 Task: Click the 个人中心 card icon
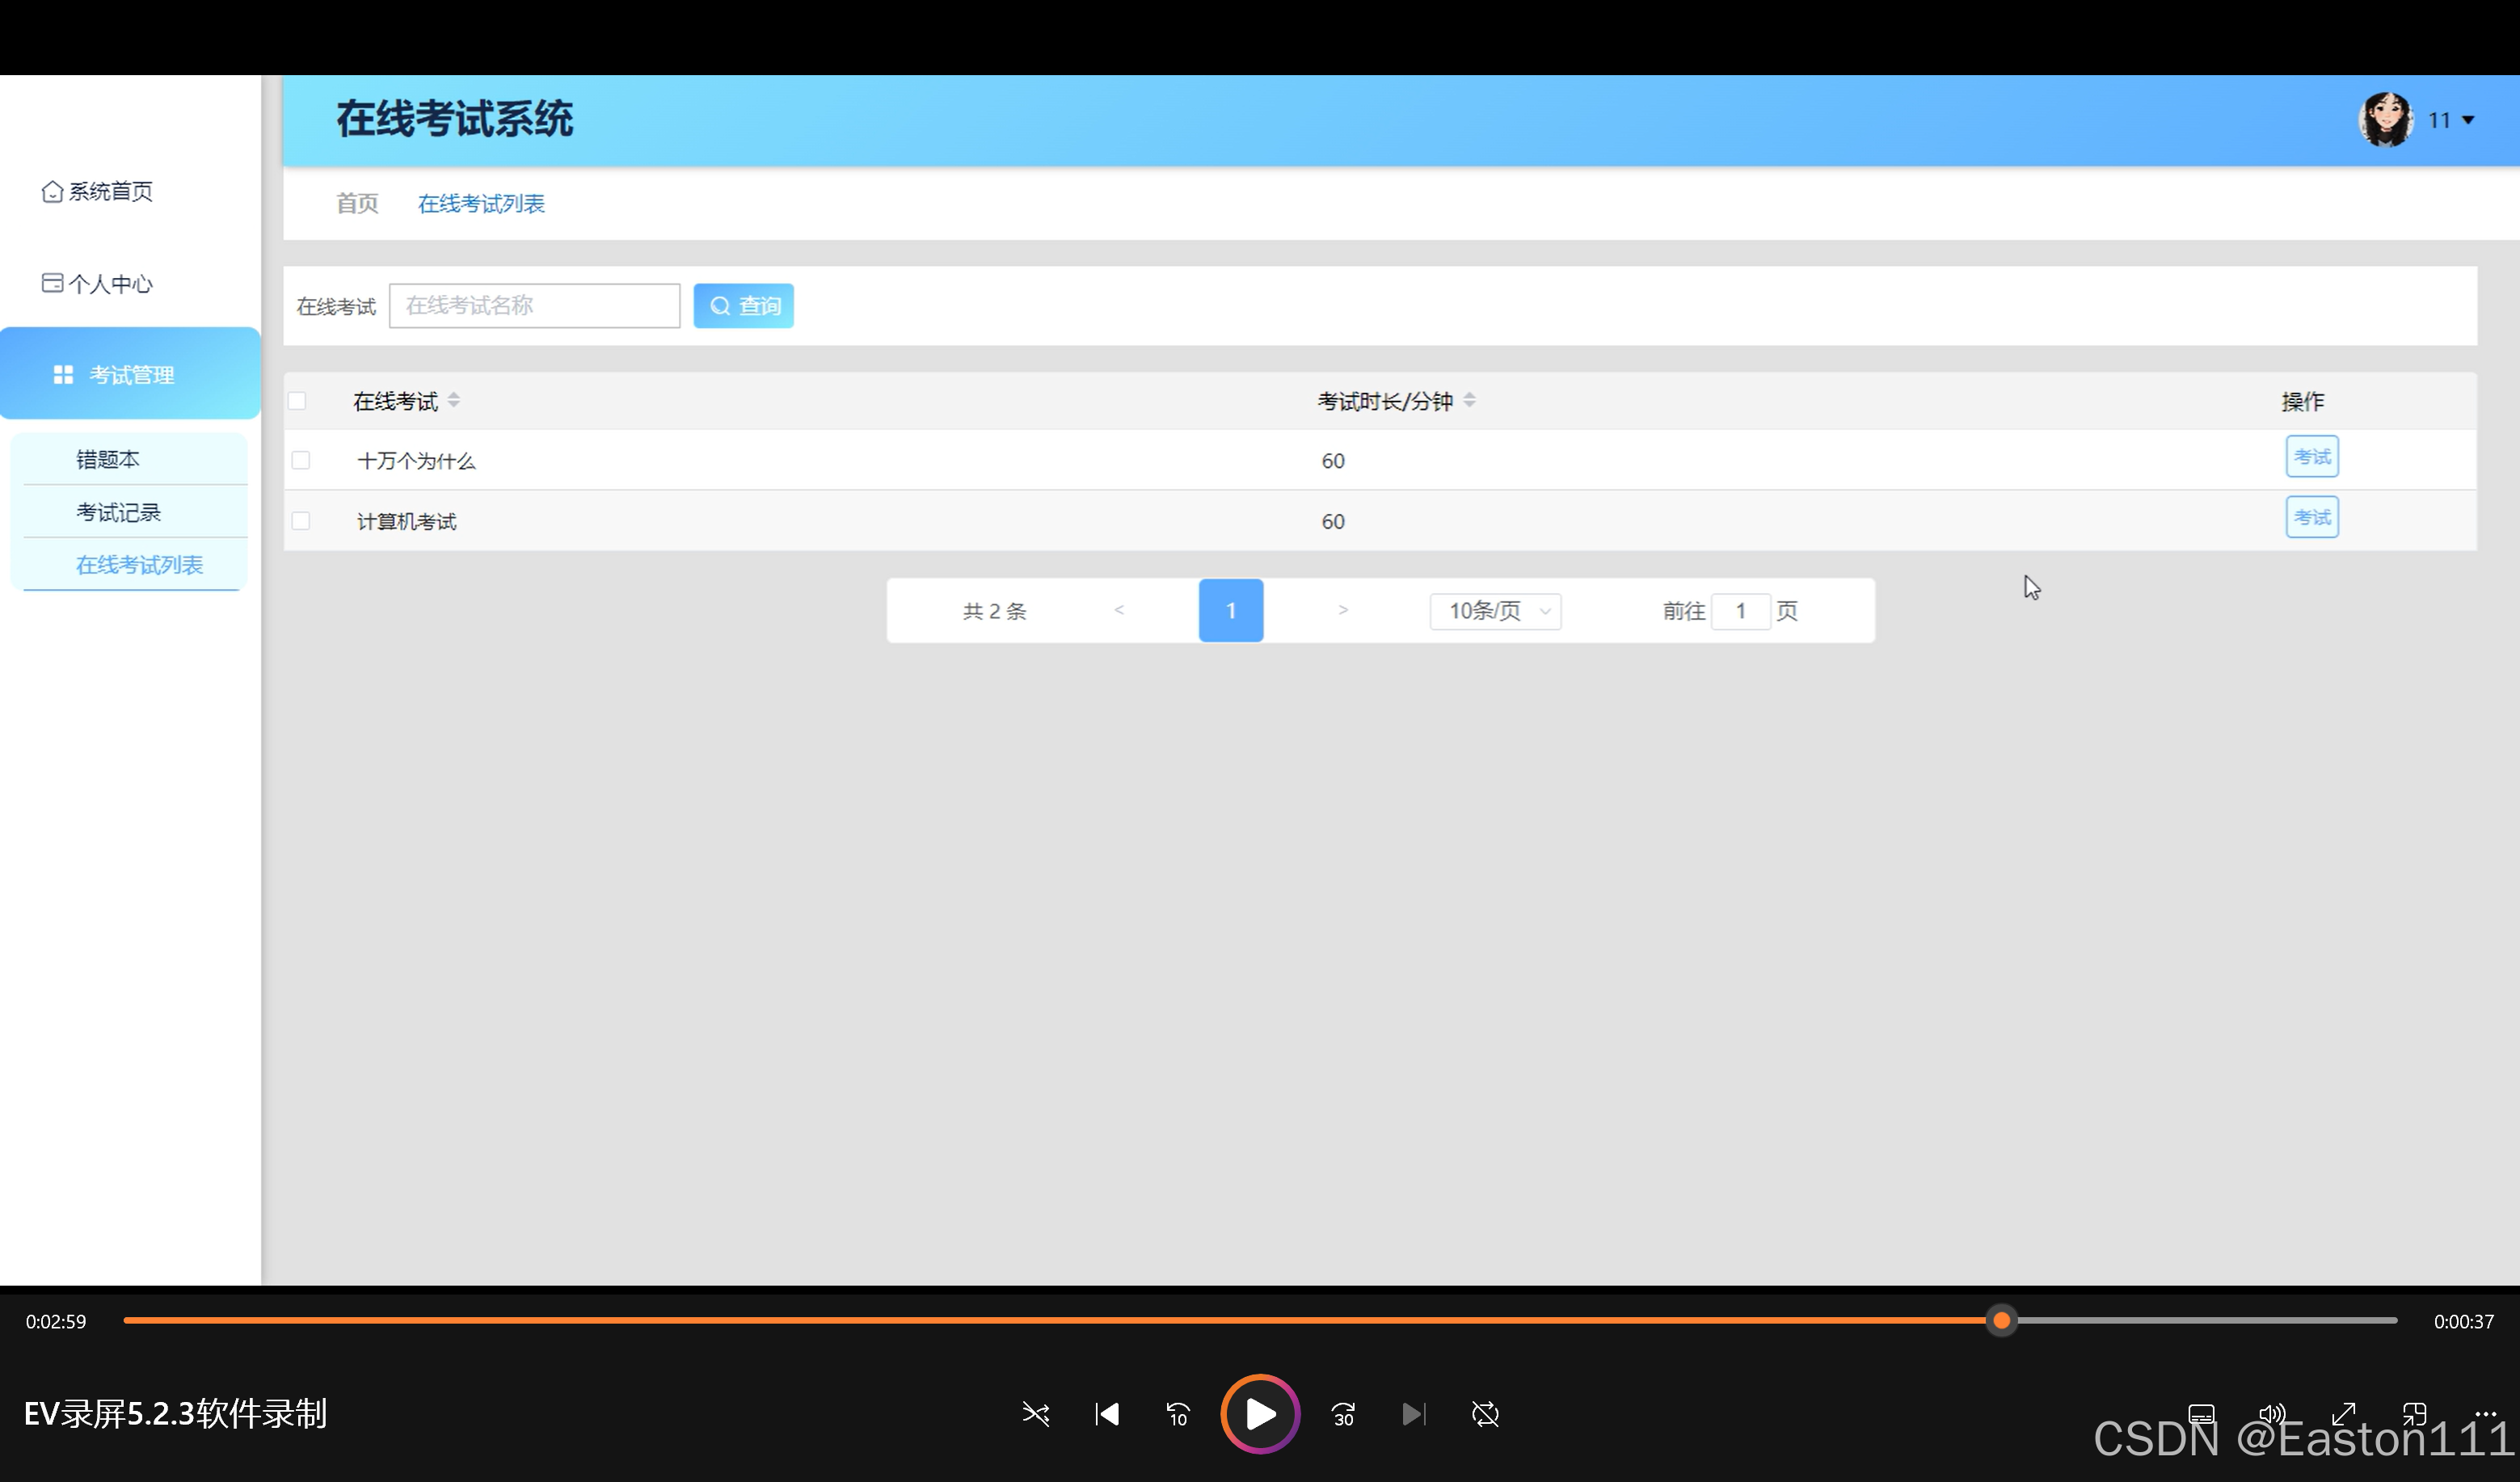coord(52,283)
